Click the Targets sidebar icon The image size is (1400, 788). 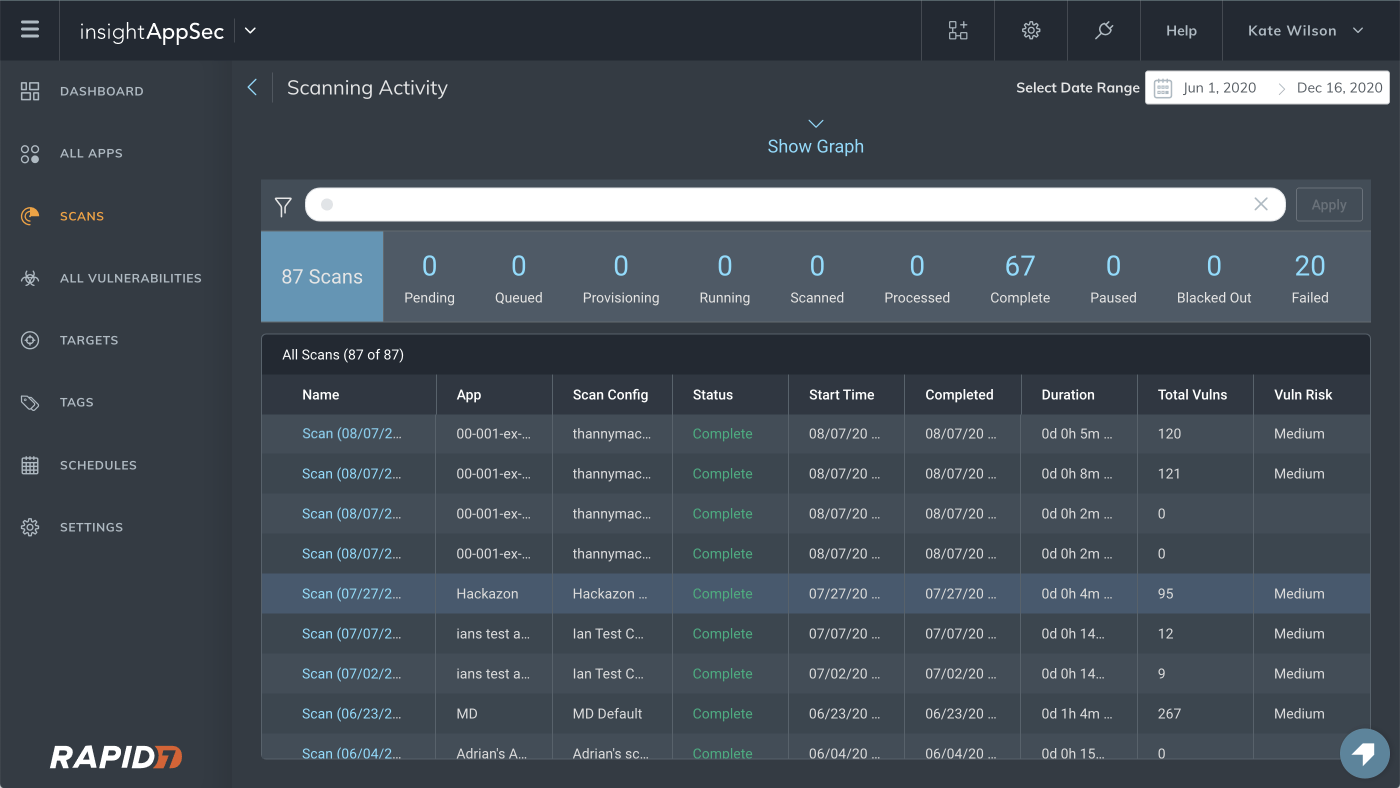30,340
